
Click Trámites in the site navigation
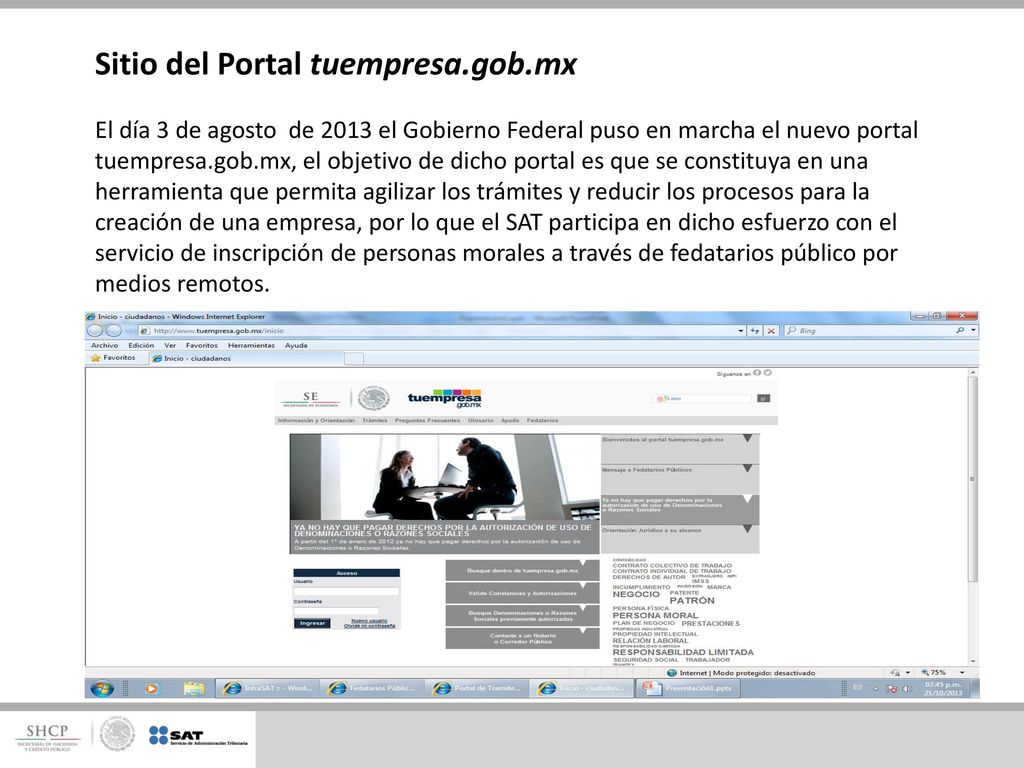coord(375,420)
